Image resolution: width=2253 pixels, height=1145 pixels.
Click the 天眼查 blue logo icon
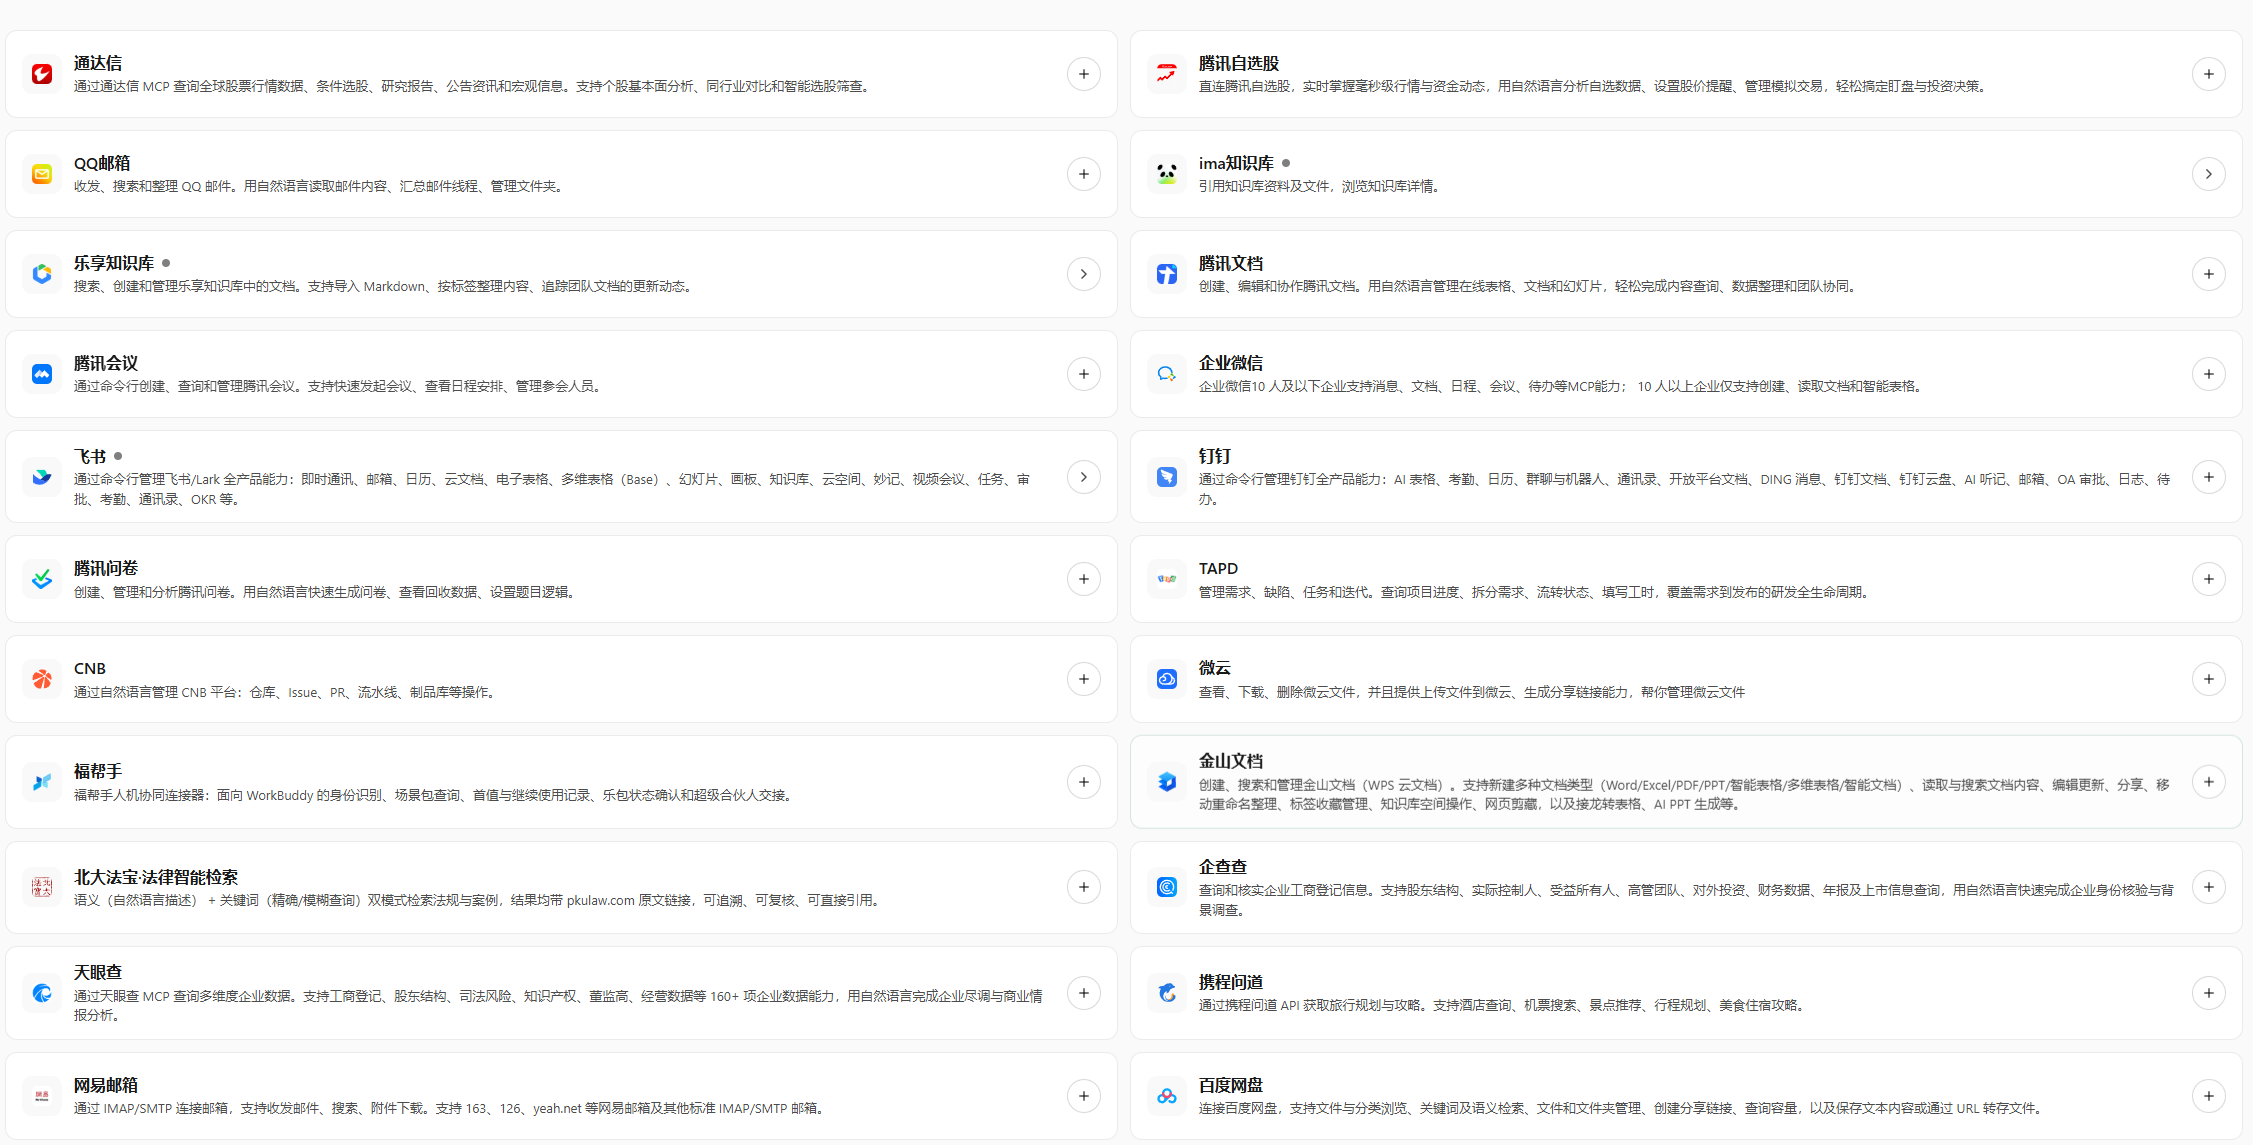(42, 993)
